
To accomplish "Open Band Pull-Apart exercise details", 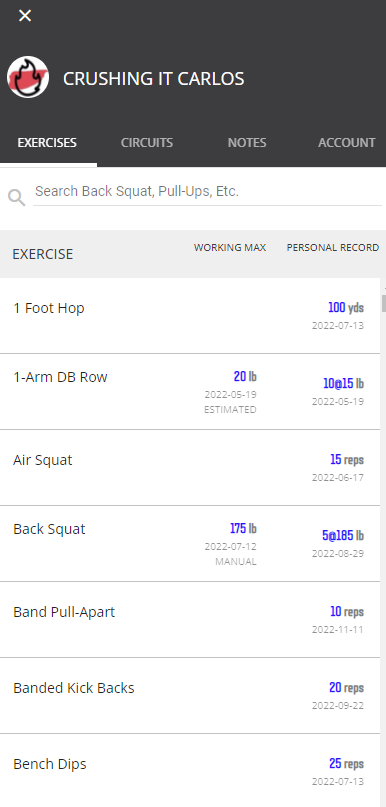I will click(190, 620).
